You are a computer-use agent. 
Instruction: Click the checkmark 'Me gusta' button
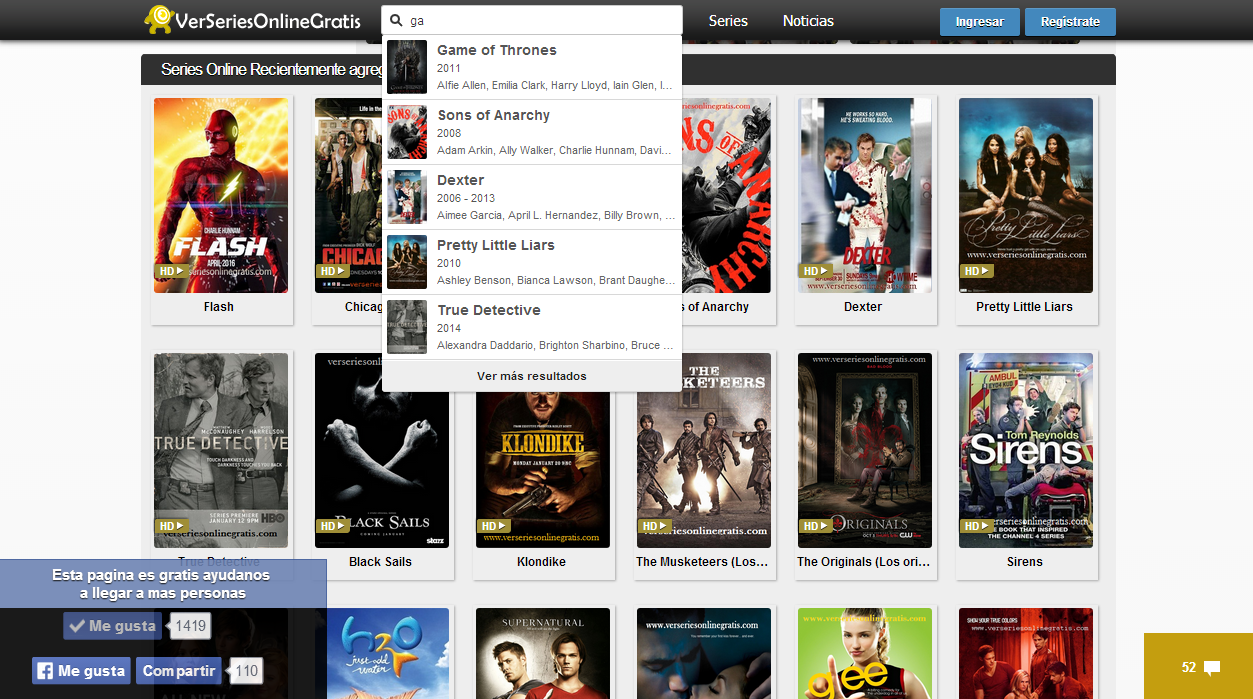click(x=112, y=626)
